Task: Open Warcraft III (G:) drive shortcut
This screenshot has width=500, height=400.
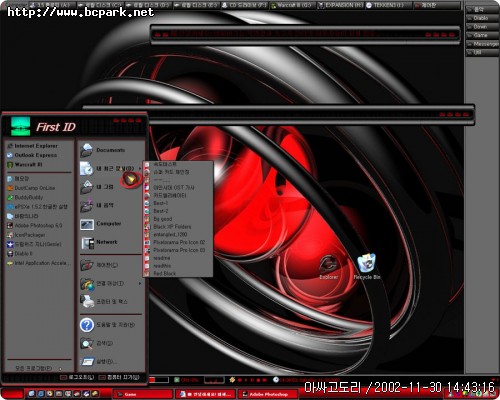Action: pos(292,5)
